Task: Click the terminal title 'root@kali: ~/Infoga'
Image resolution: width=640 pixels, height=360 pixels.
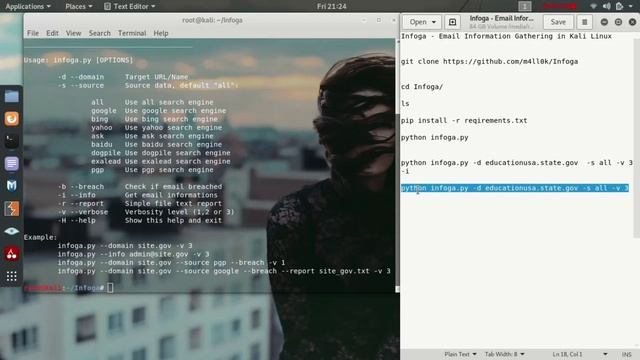Action: 212,20
